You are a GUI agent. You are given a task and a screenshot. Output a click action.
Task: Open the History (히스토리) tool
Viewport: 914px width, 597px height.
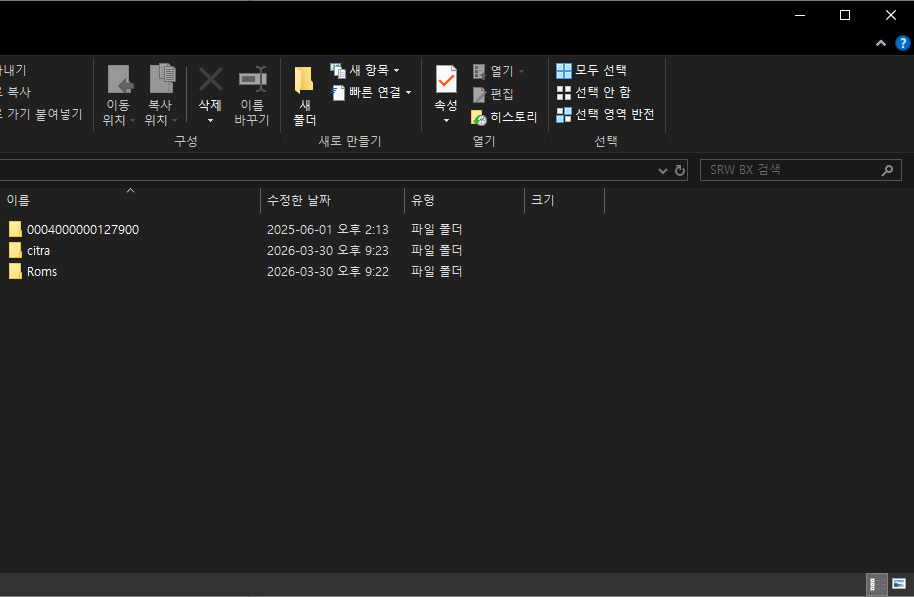coord(505,117)
